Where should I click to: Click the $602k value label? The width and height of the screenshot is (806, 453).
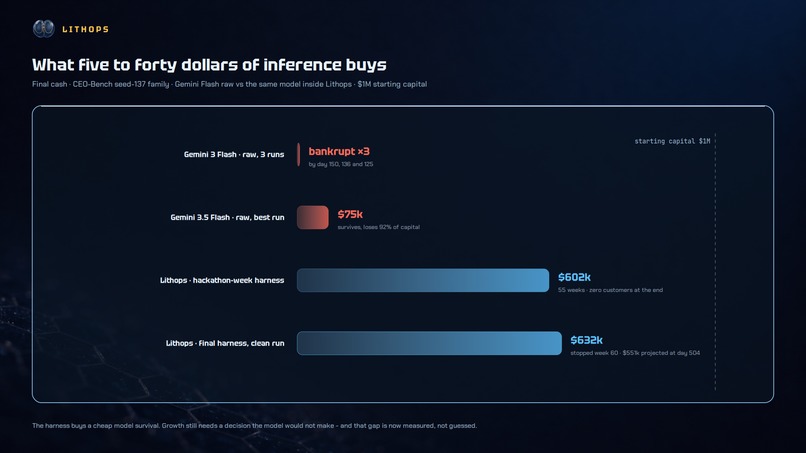(574, 277)
